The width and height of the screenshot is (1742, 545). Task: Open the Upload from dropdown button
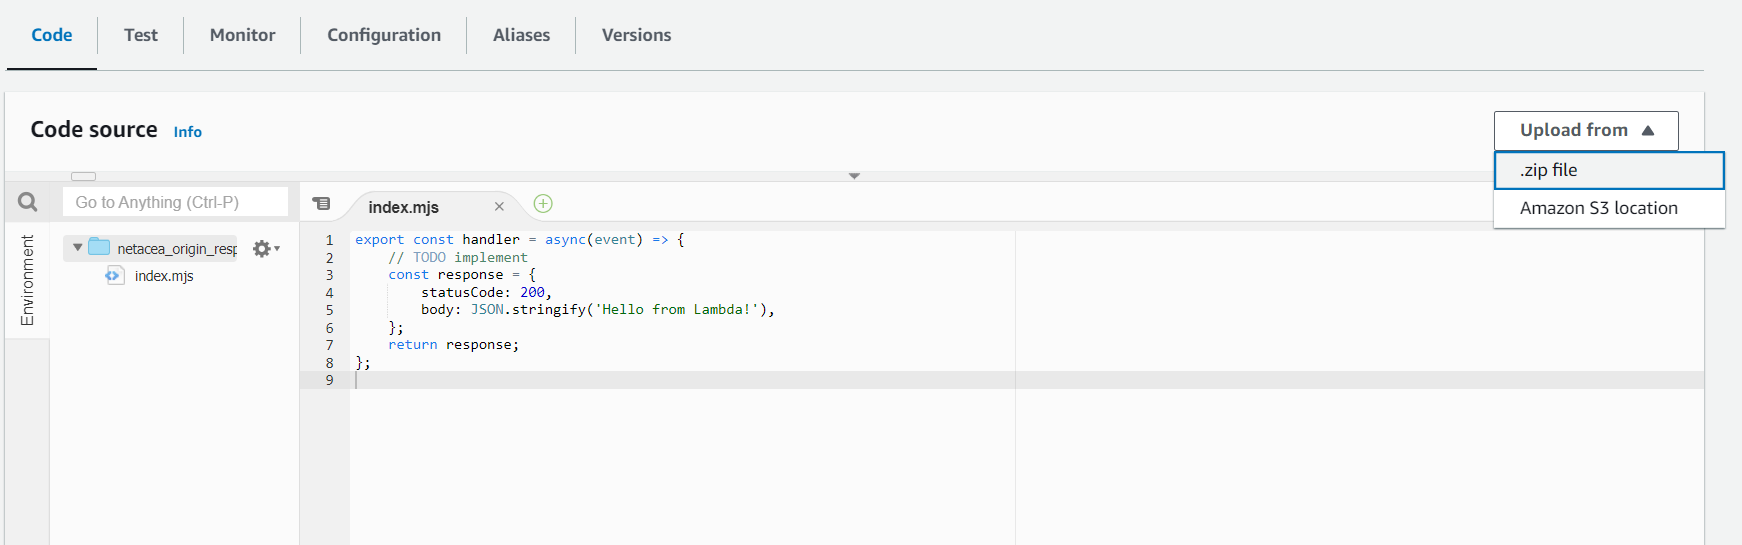(x=1585, y=130)
